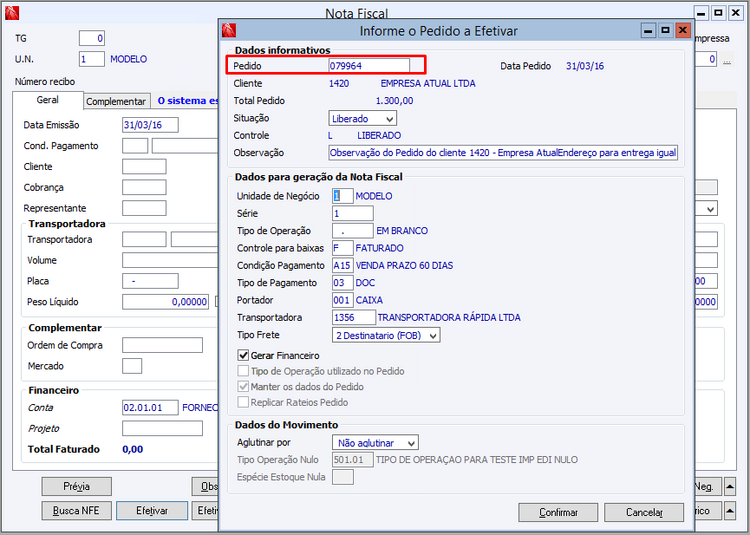Switch to the Geral tab
750x535 pixels.
47,100
